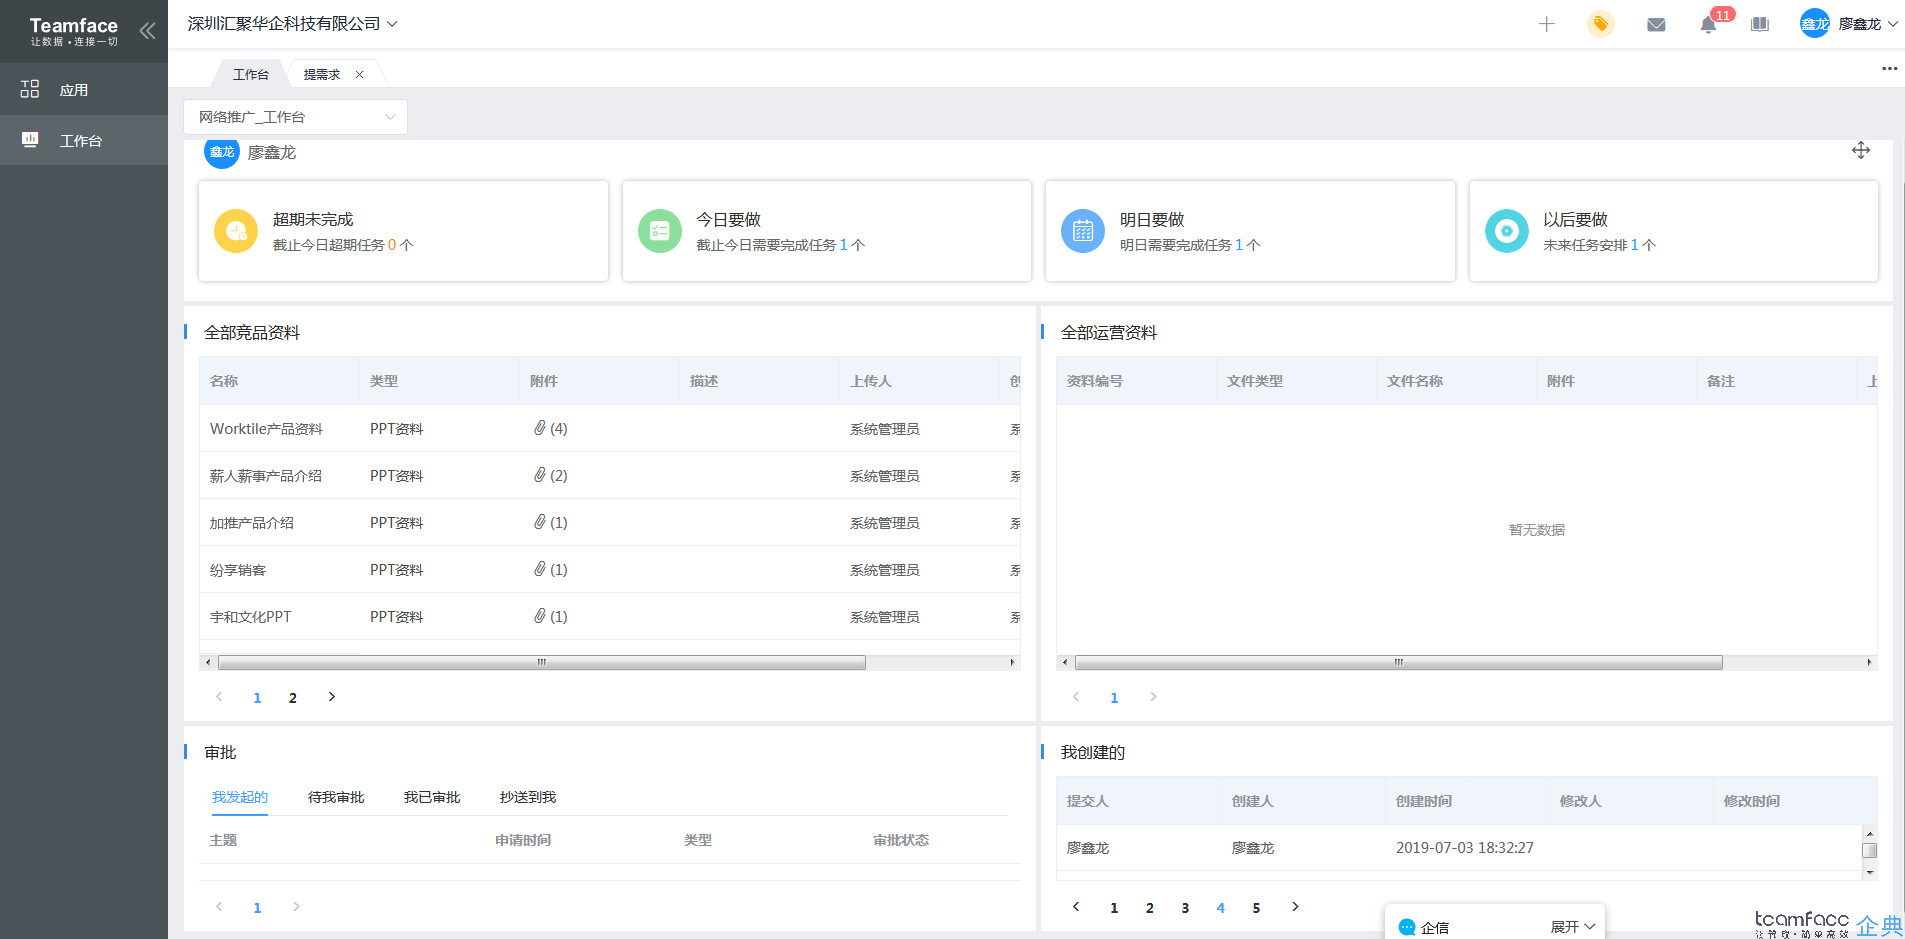Viewport: 1905px width, 939px height.
Task: Click the 纷享销客 row name
Action: pos(238,570)
